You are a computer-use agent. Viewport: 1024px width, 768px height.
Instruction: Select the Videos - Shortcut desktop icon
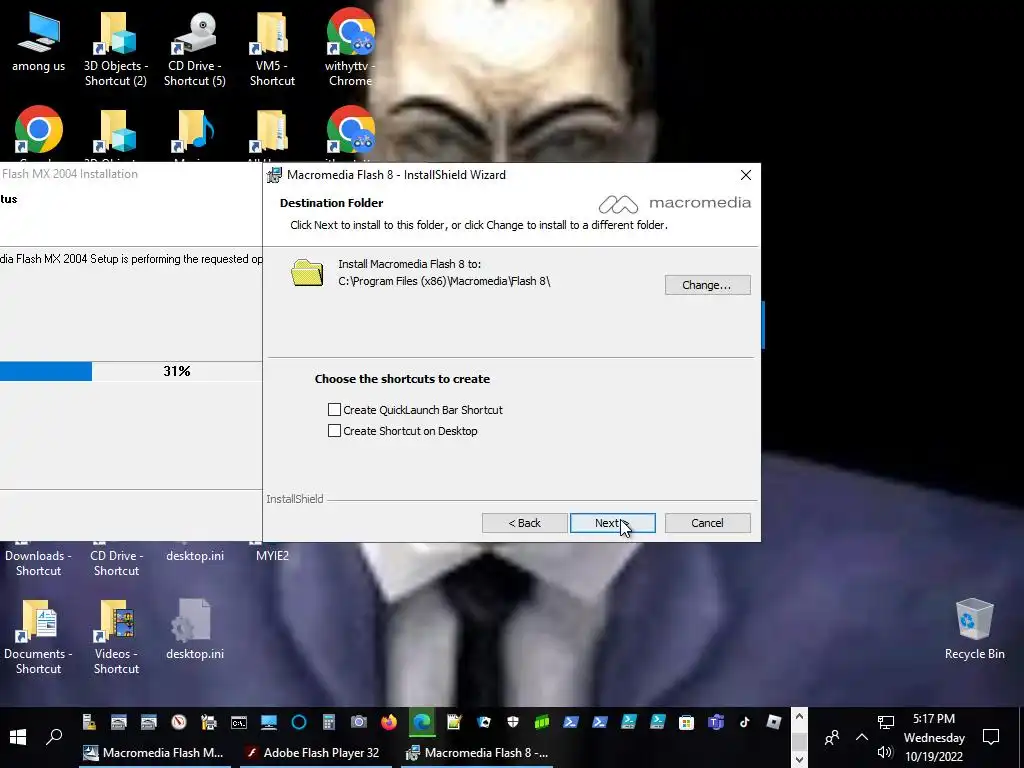coord(116,637)
